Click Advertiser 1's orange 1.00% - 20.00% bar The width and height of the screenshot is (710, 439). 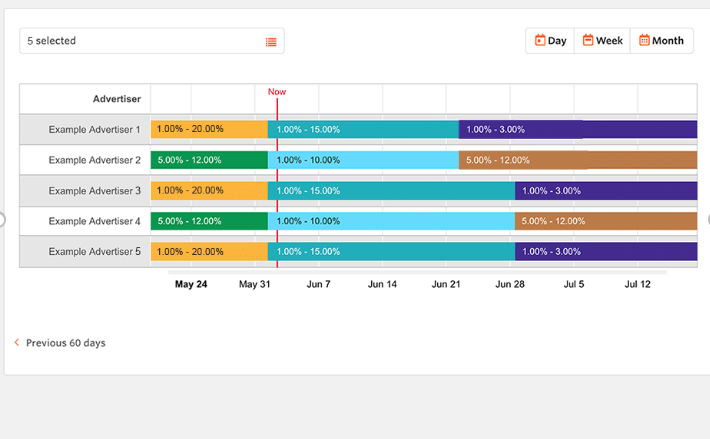209,129
